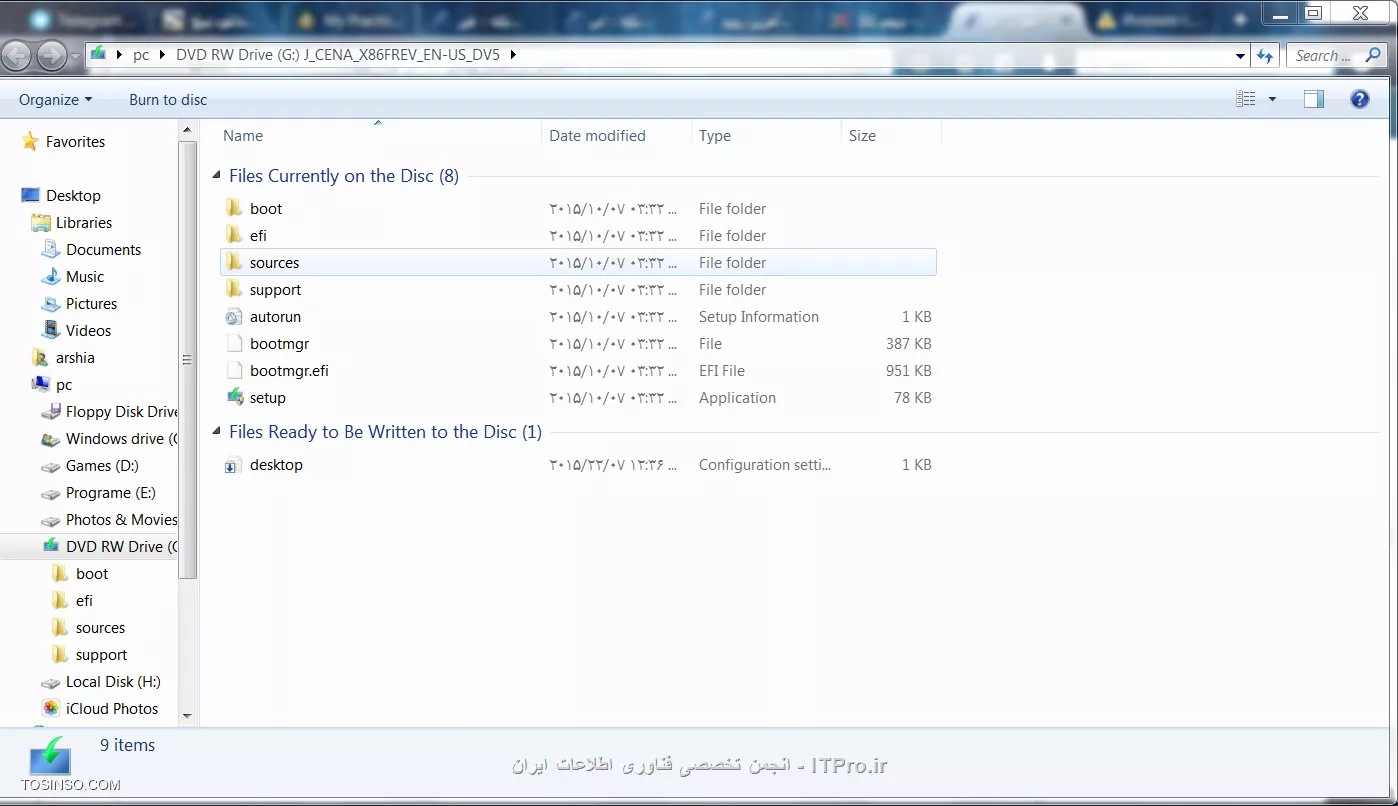Select the bootmgr file icon
The image size is (1398, 806).
tap(234, 343)
